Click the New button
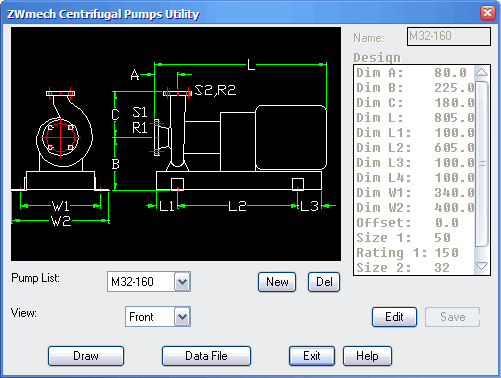 pyautogui.click(x=277, y=282)
